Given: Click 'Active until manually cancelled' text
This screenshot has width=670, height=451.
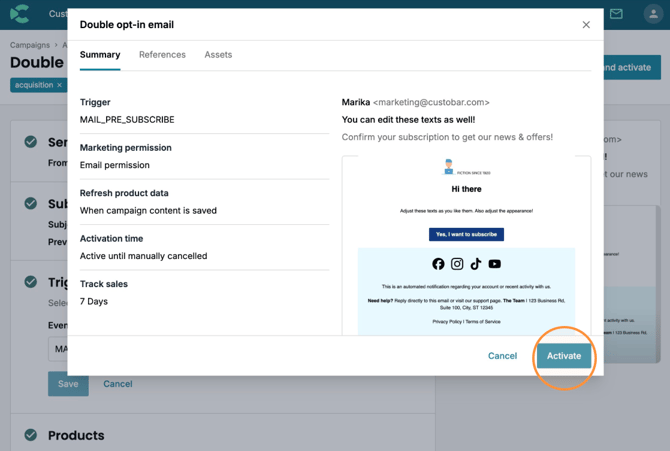Looking at the screenshot, I should 144,256.
